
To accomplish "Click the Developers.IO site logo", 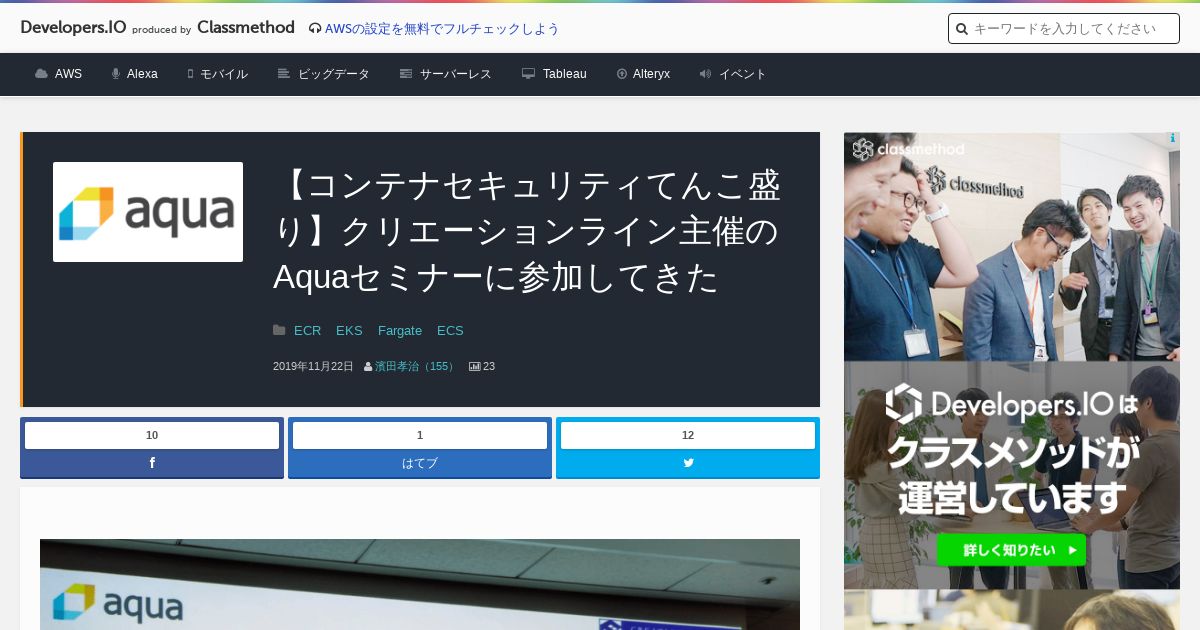I will pyautogui.click(x=73, y=28).
